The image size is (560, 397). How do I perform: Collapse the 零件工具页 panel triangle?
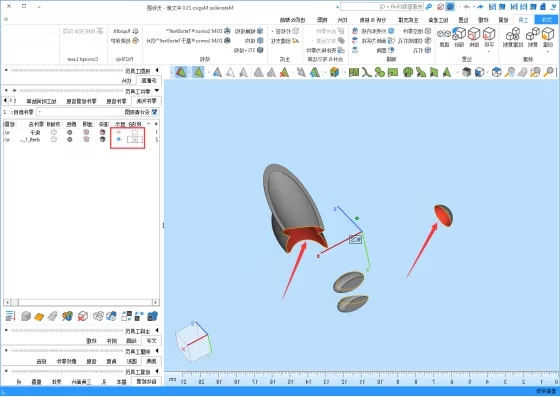tap(157, 91)
